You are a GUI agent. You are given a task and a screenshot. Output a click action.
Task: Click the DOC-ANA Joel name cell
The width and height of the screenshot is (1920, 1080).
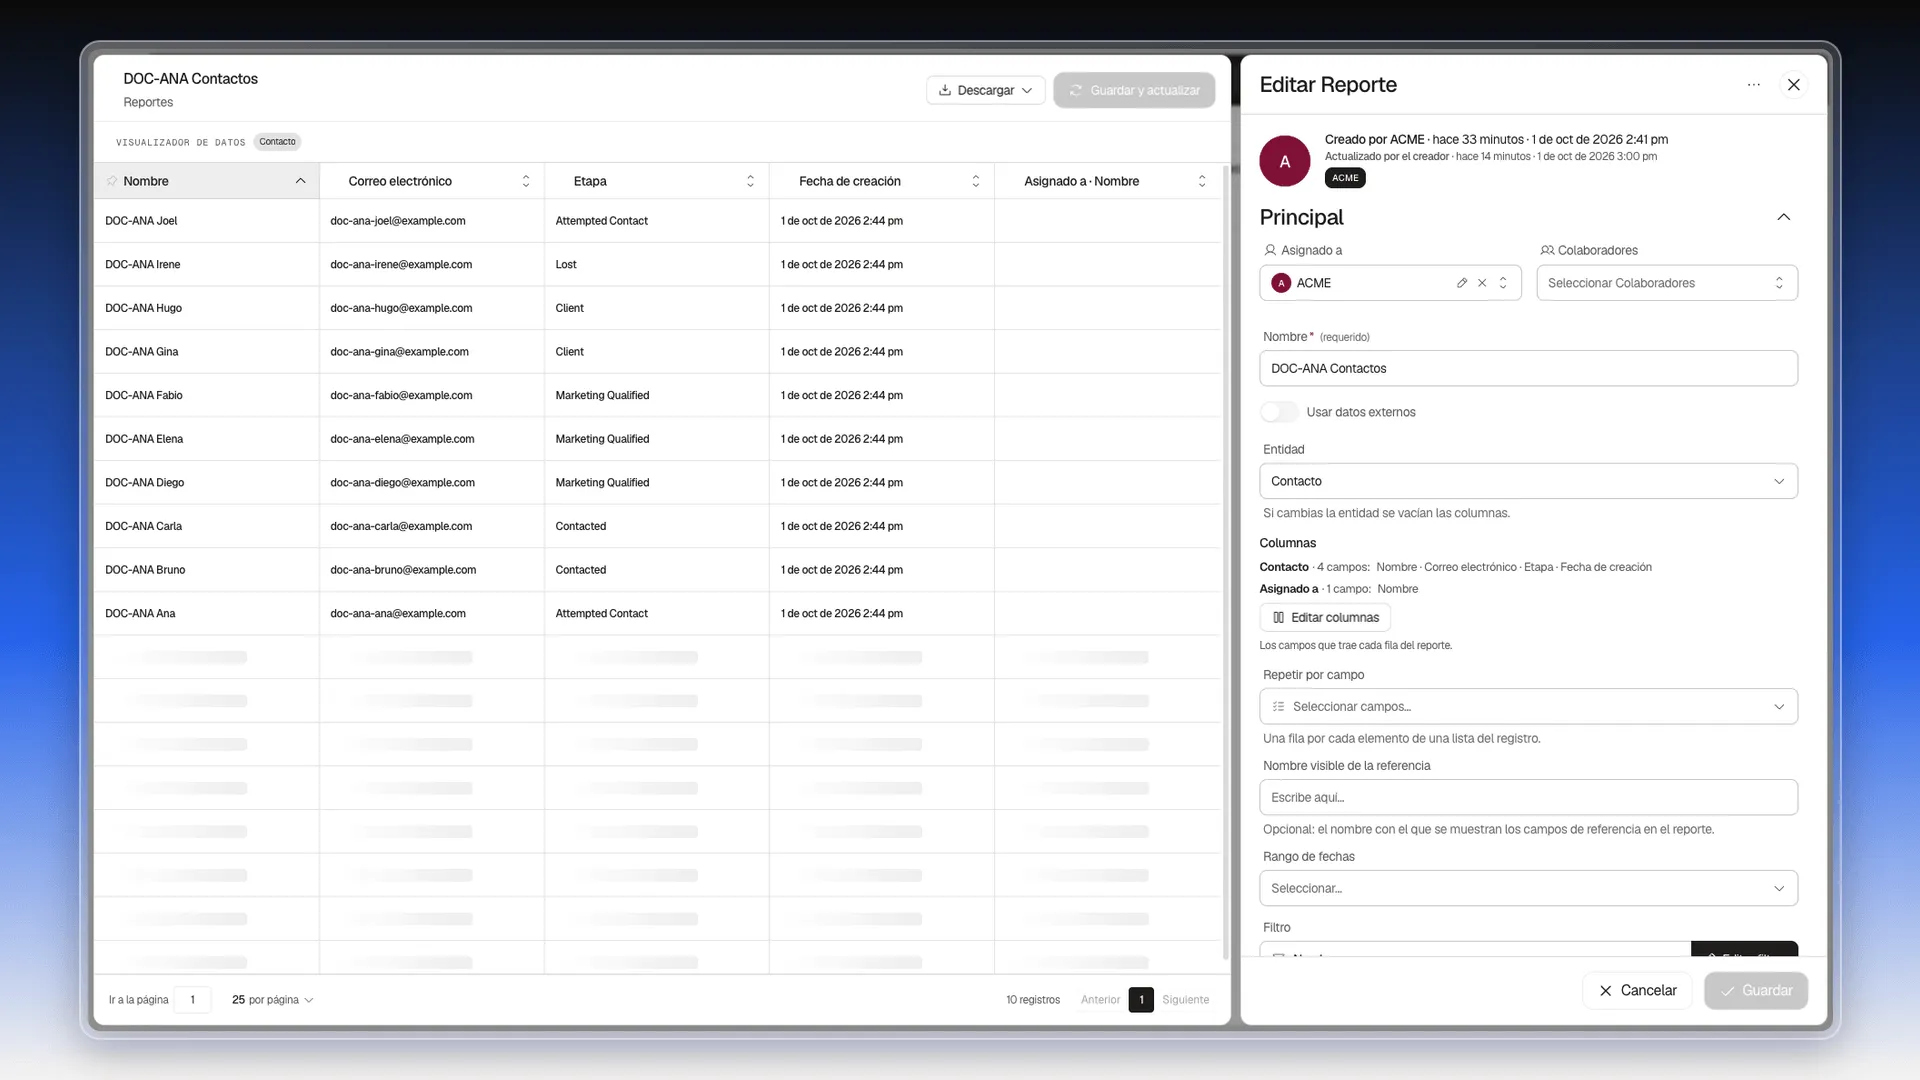tap(206, 221)
